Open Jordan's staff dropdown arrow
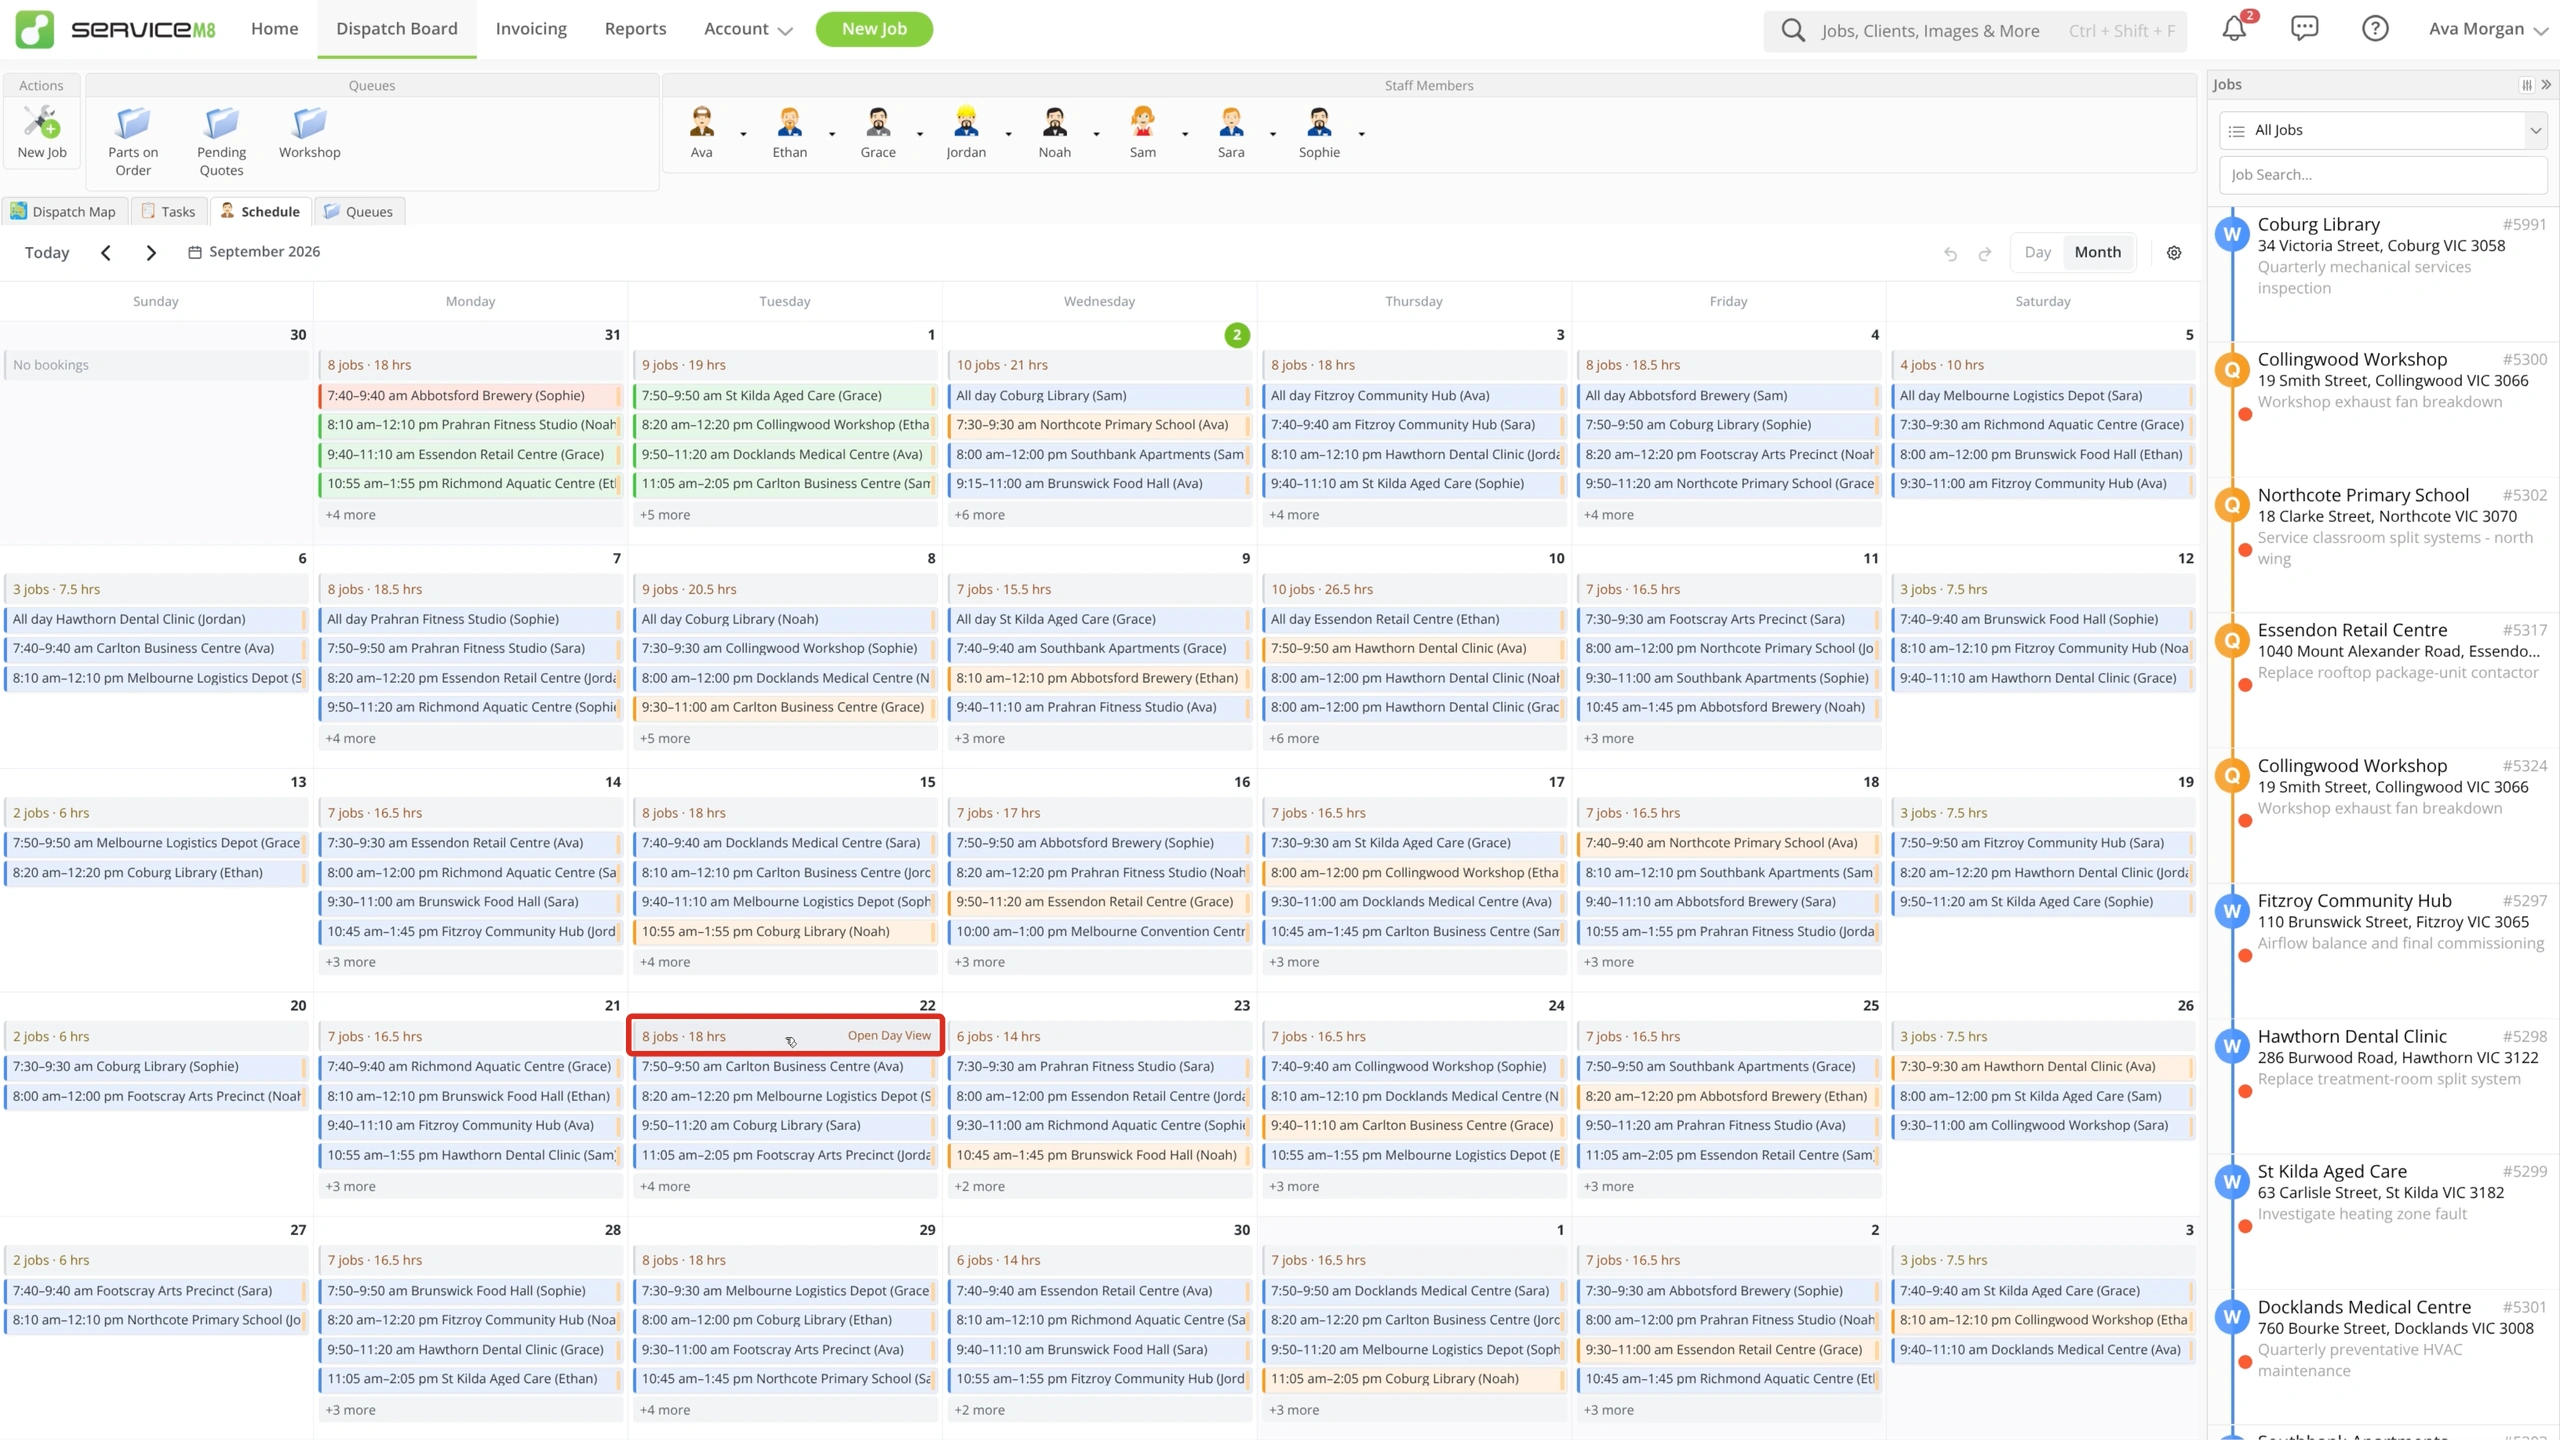The height and width of the screenshot is (1440, 2560). click(1008, 134)
